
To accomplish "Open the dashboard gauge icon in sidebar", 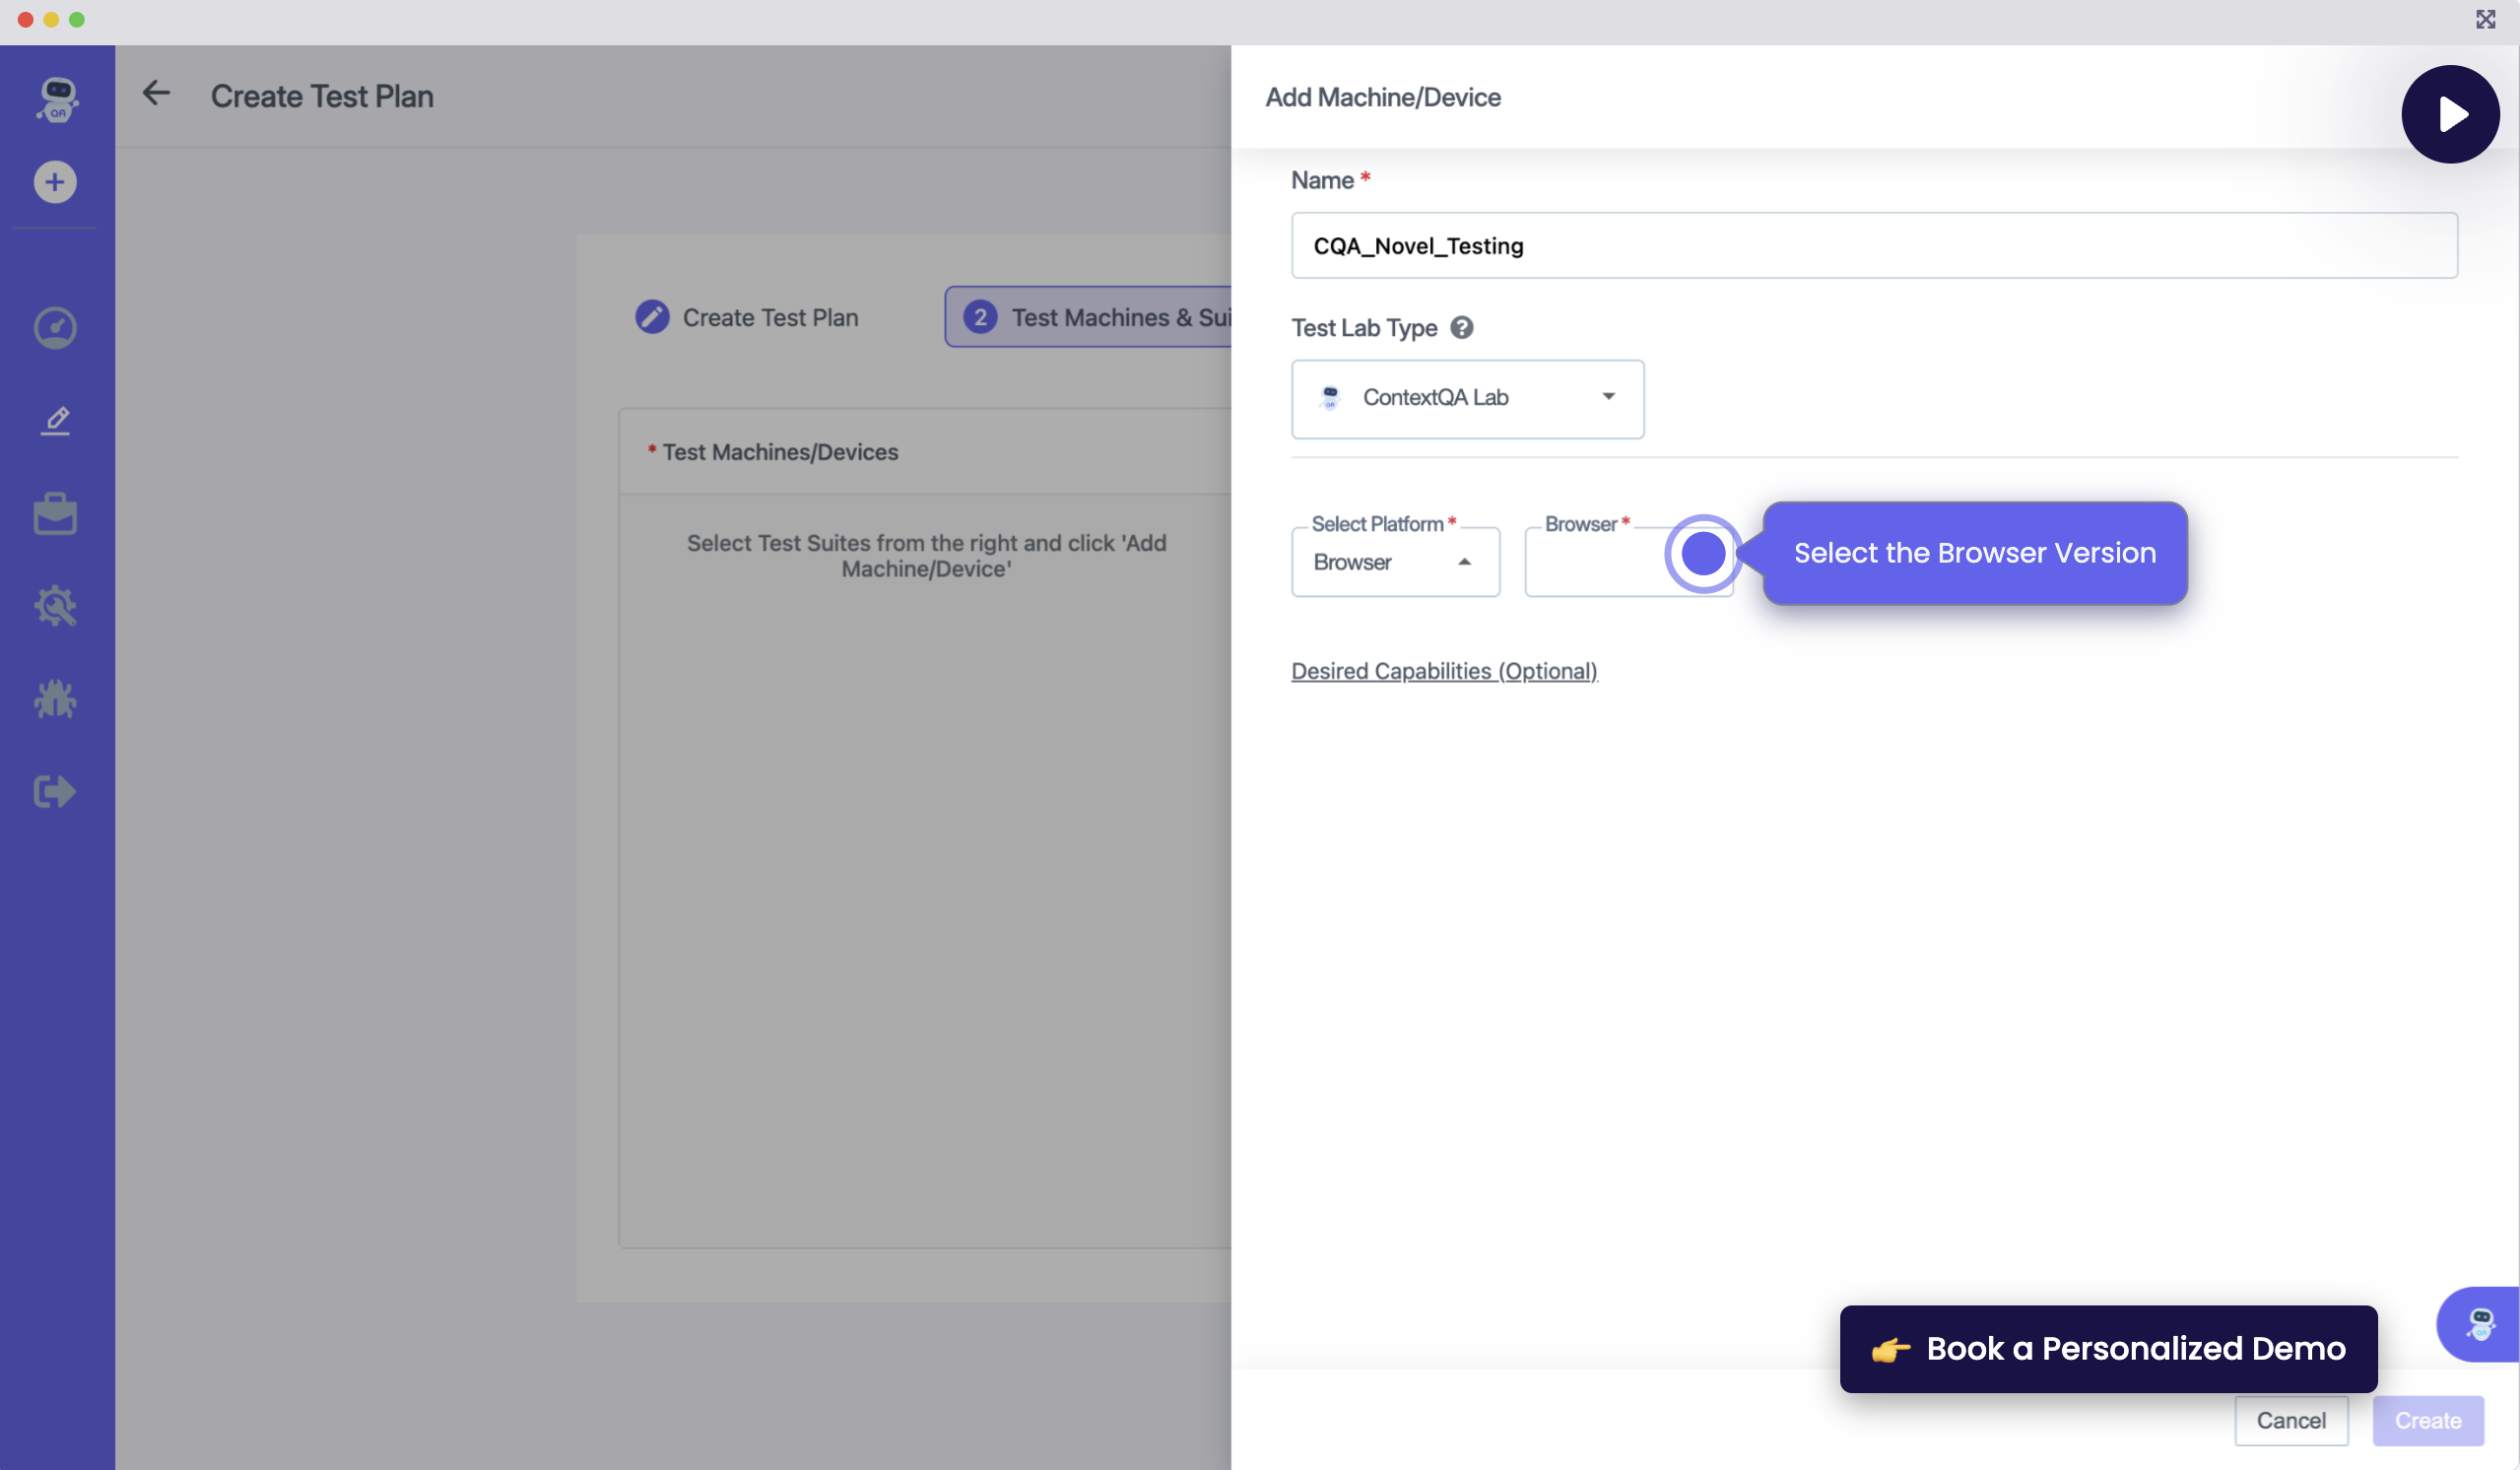I will (55, 328).
